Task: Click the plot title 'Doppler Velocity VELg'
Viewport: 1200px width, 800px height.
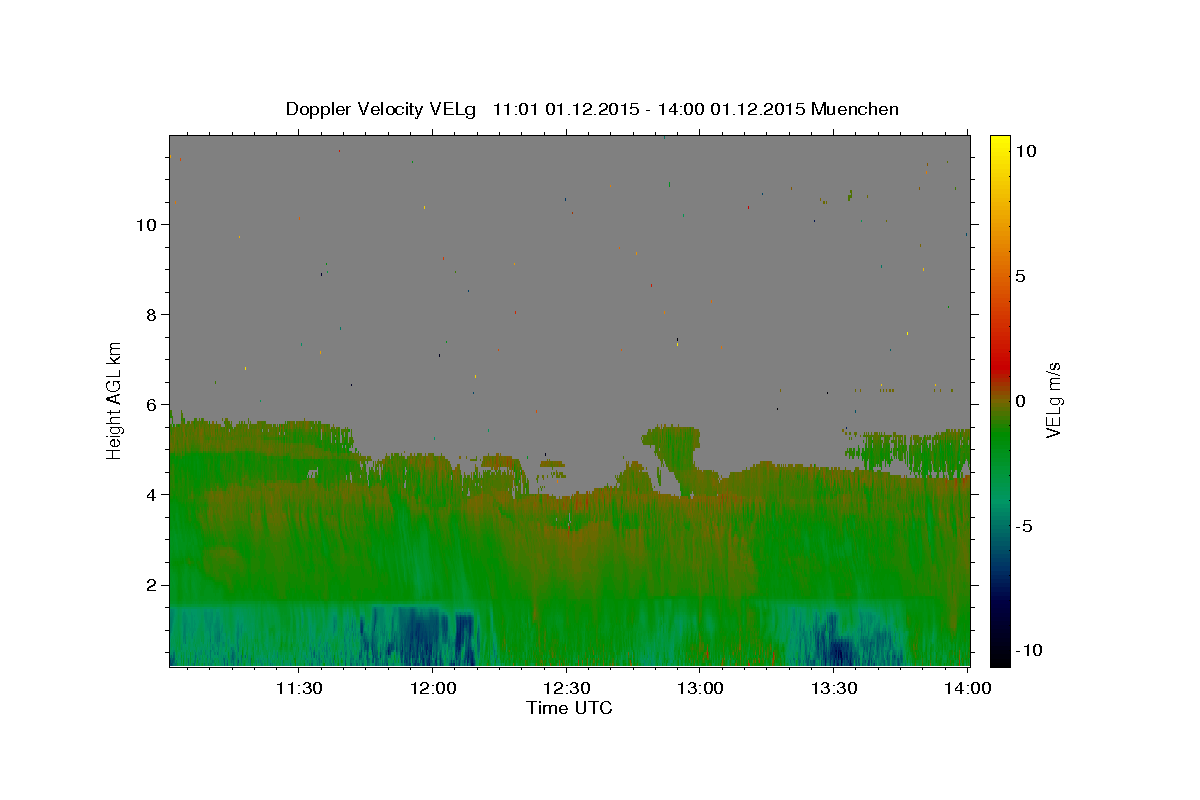Action: (383, 109)
